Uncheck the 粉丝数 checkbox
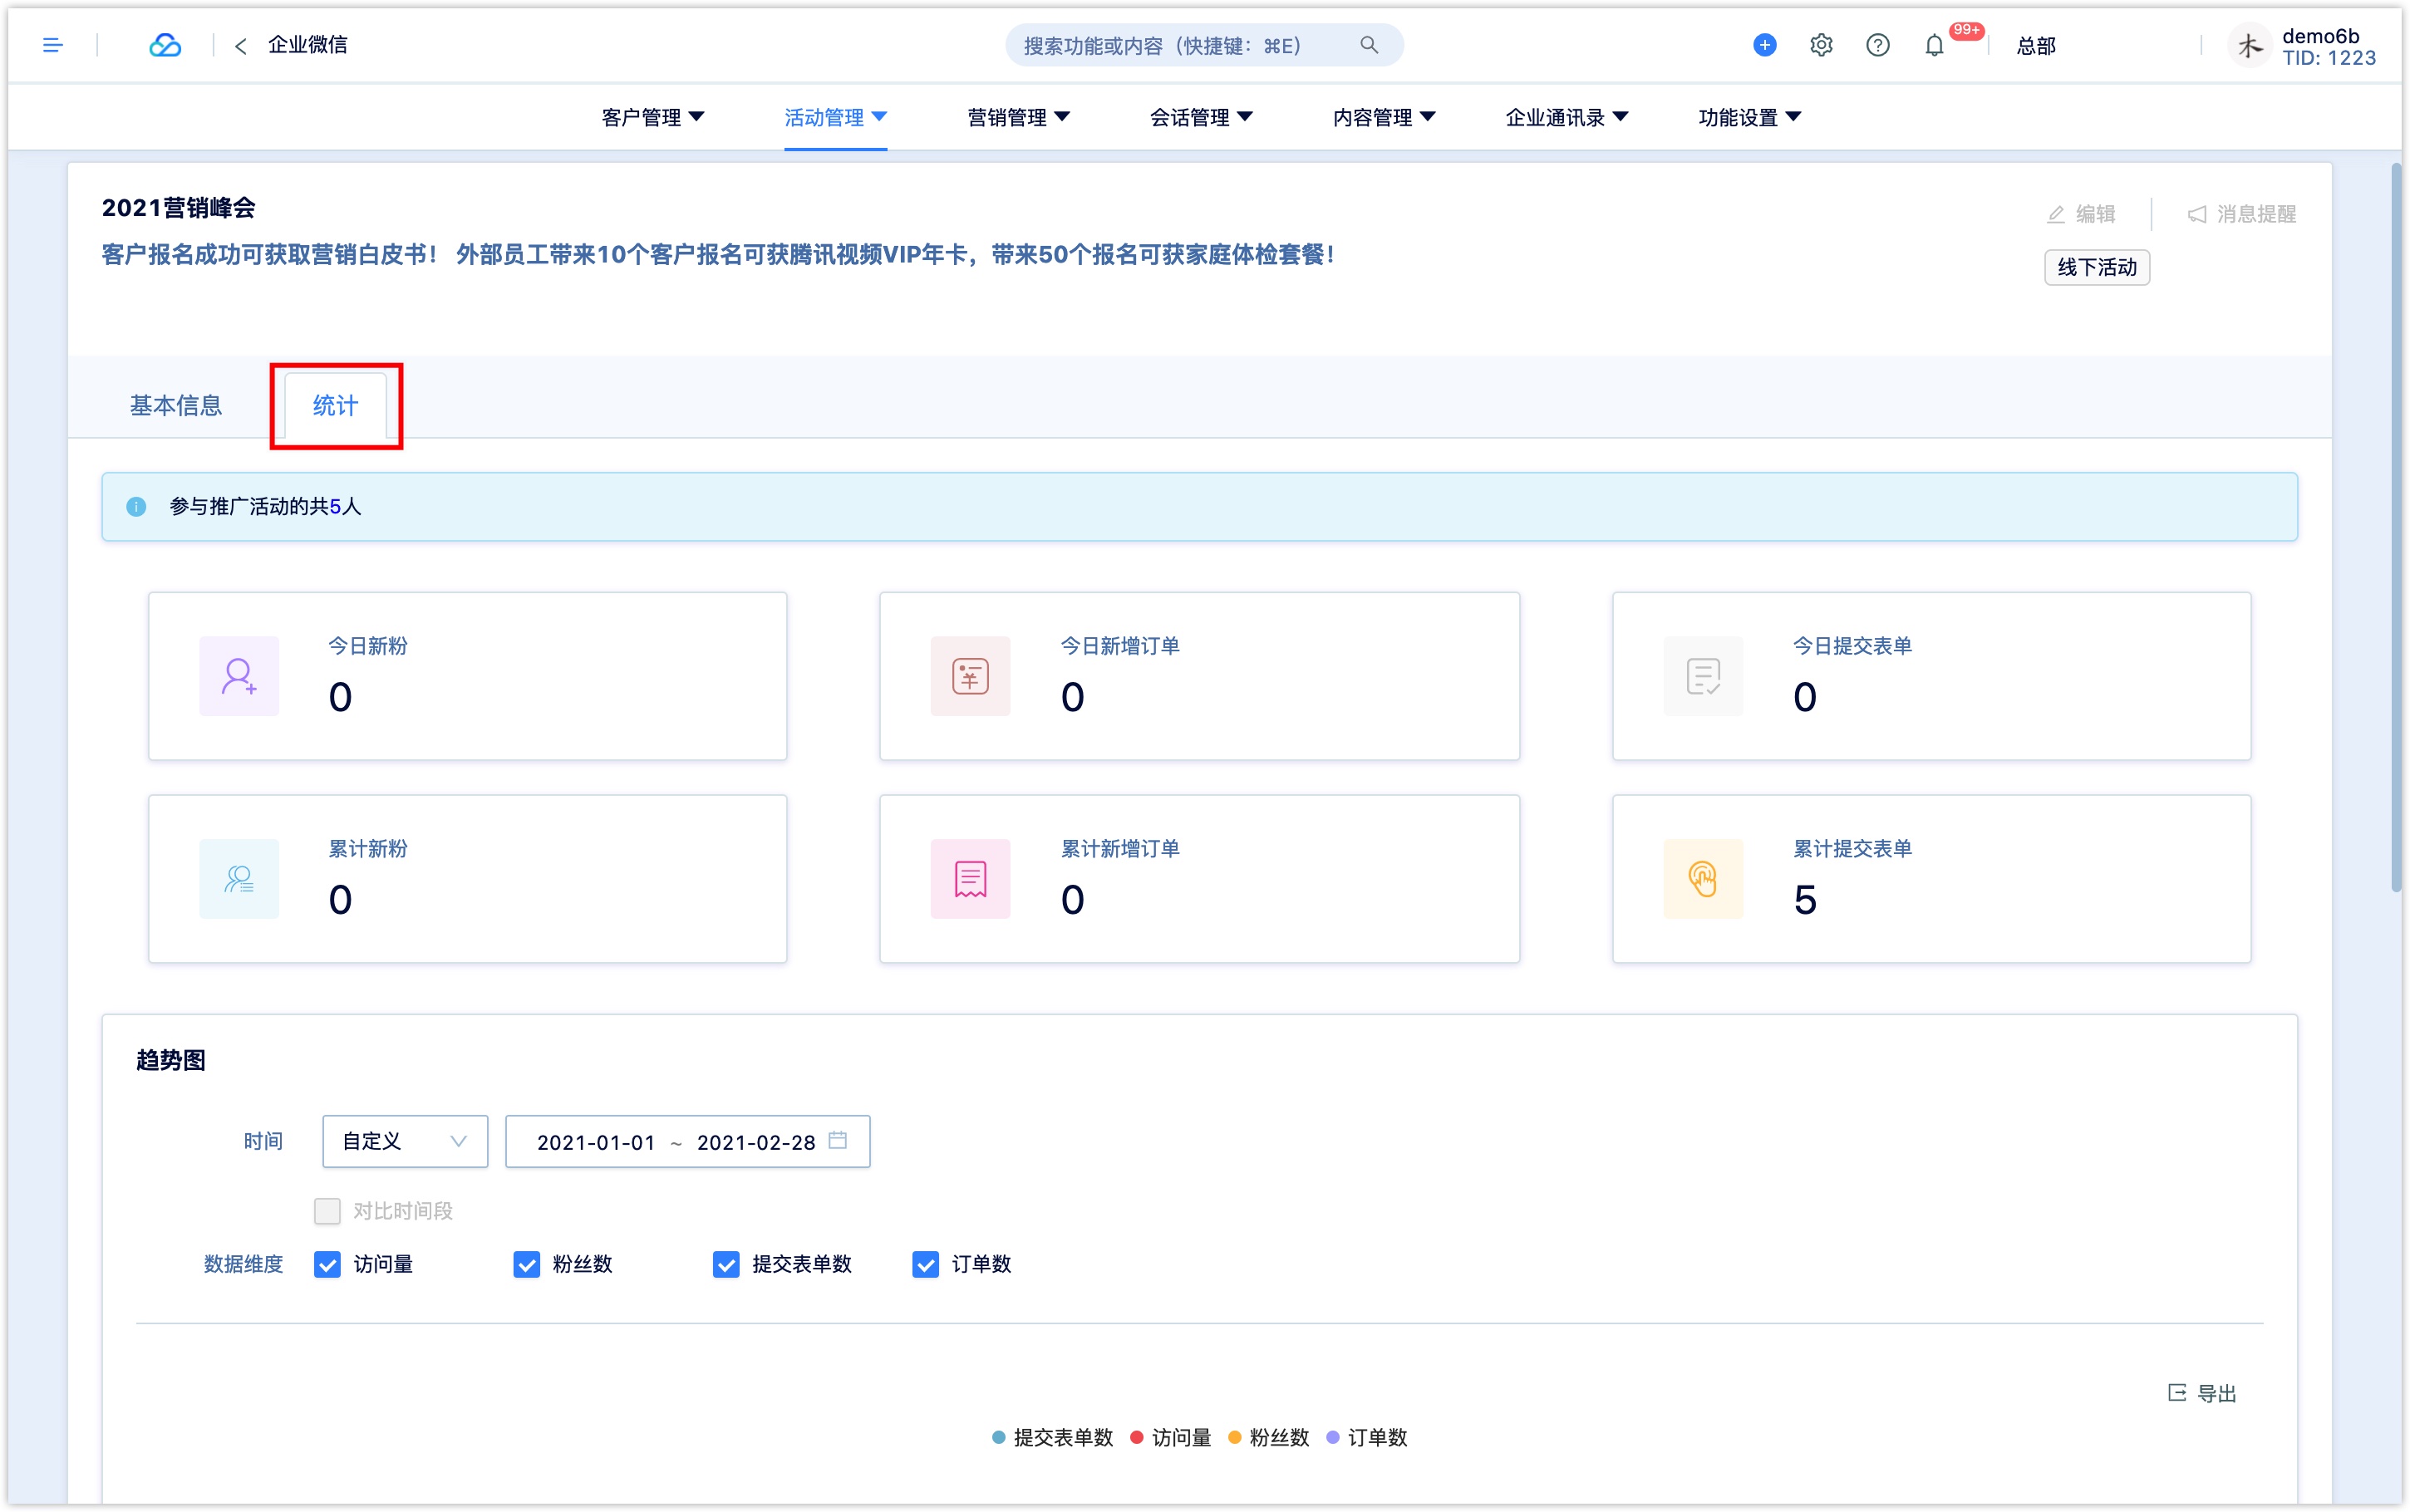Image resolution: width=2410 pixels, height=1512 pixels. 526,1264
